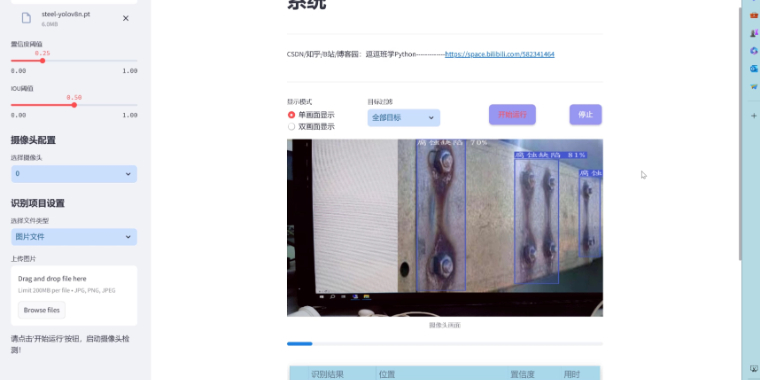The image size is (760, 380).
Task: Open the space.bilibili.com link
Action: coord(500,54)
